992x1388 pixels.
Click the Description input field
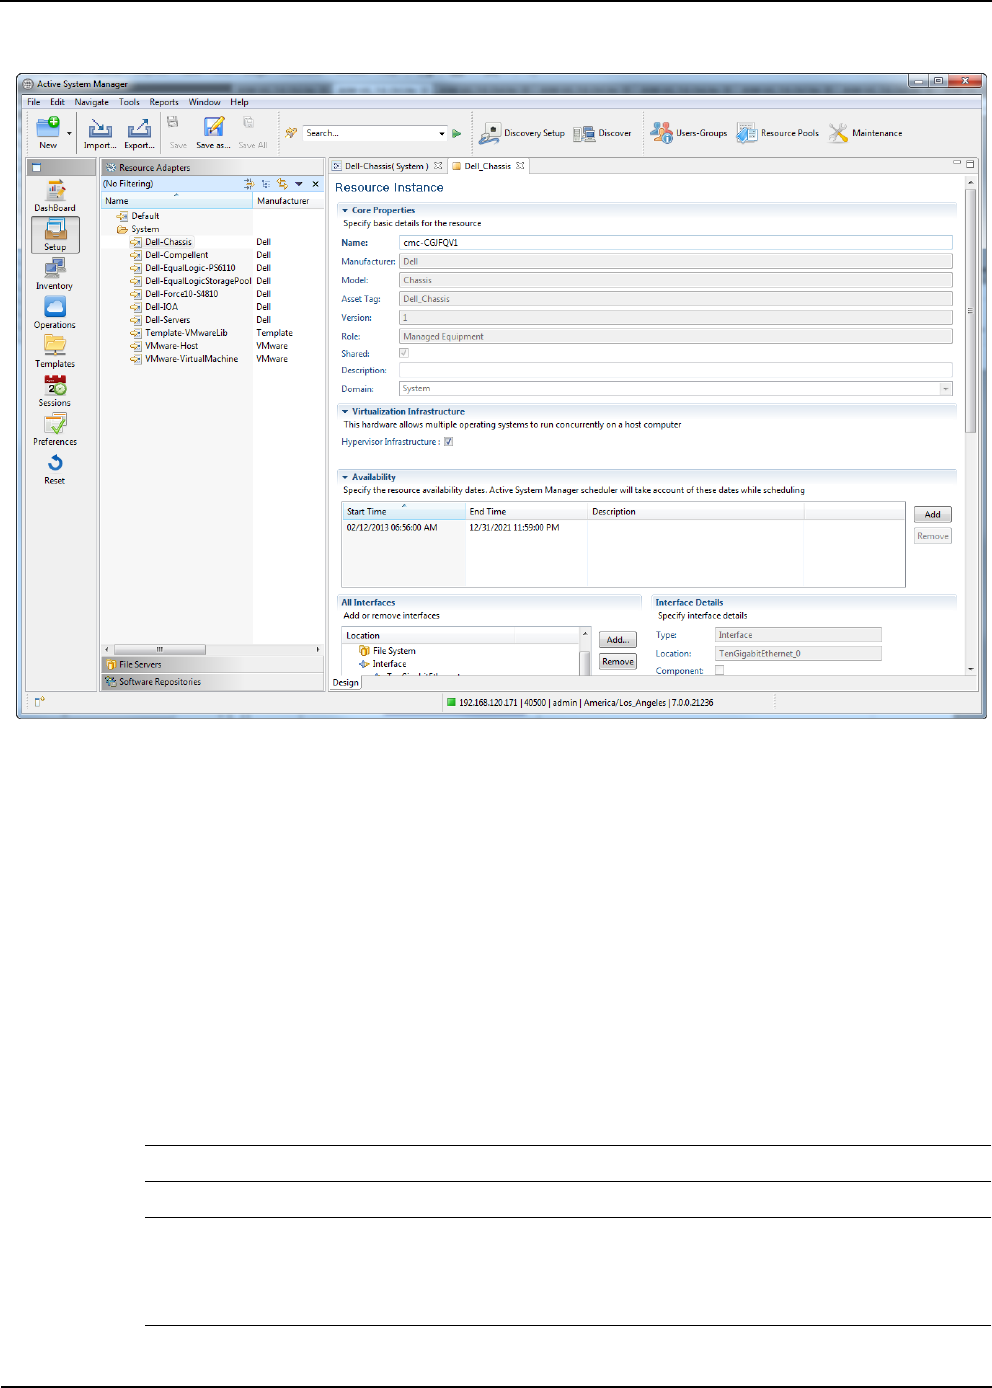[676, 370]
